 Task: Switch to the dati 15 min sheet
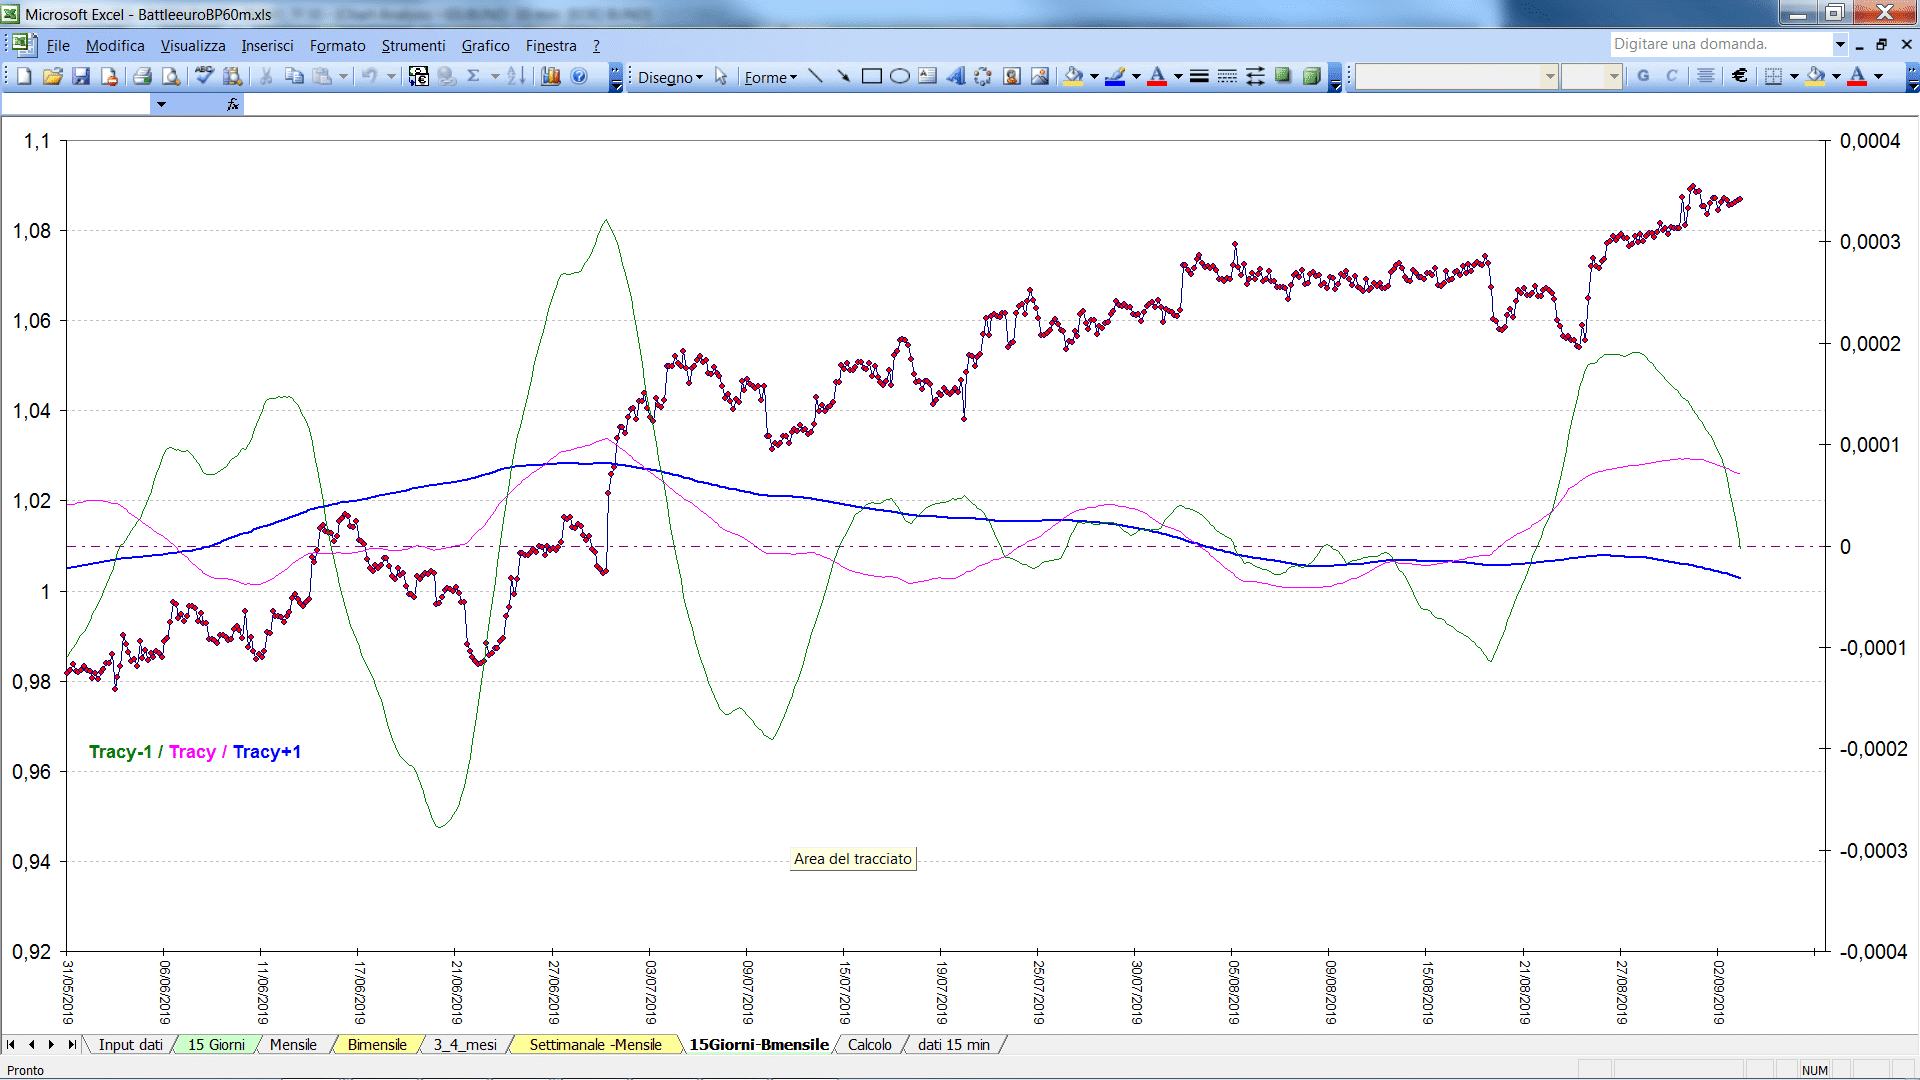954,1044
